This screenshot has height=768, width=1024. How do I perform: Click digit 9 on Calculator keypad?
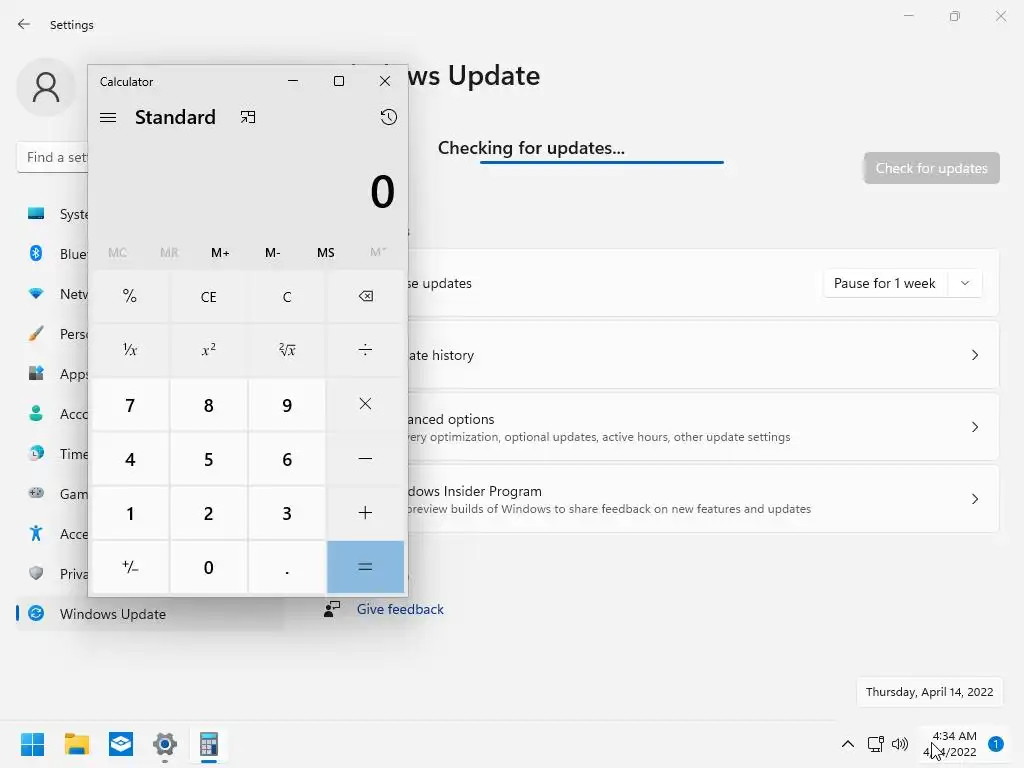point(287,405)
